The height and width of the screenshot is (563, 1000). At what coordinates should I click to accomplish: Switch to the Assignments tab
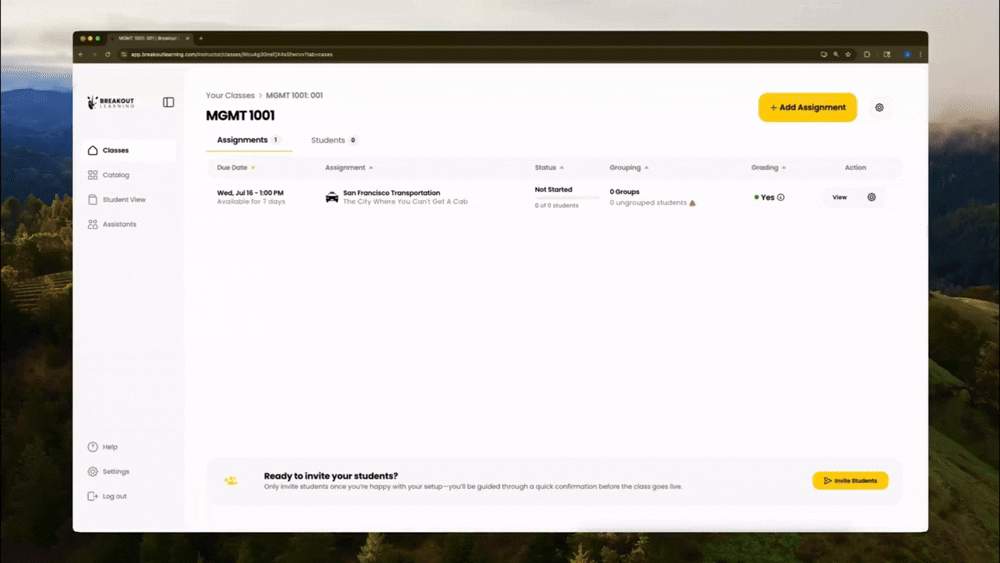click(249, 140)
